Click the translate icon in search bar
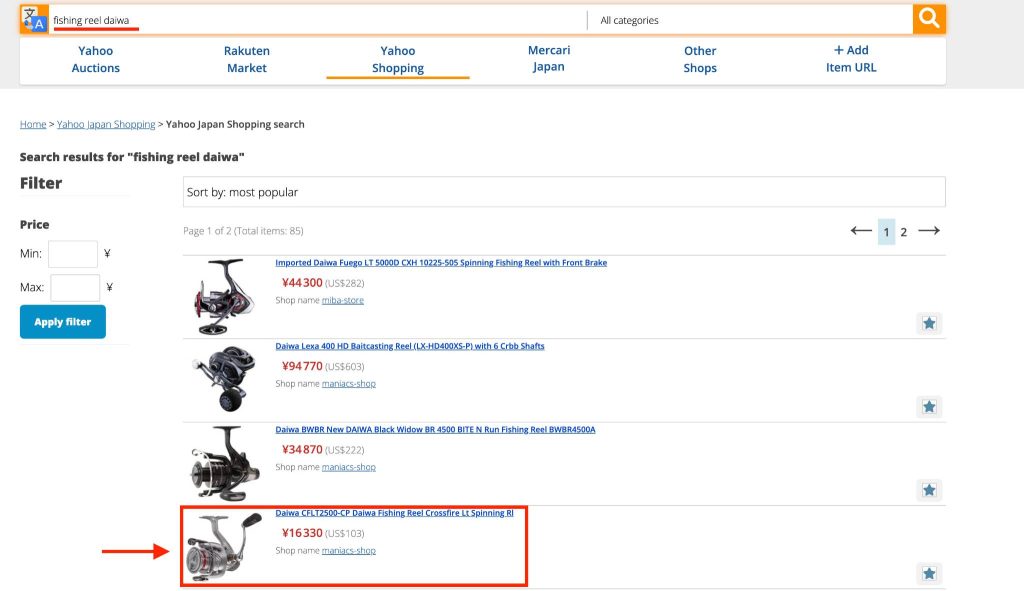Screen dimensions: 1024x591 coord(34,19)
